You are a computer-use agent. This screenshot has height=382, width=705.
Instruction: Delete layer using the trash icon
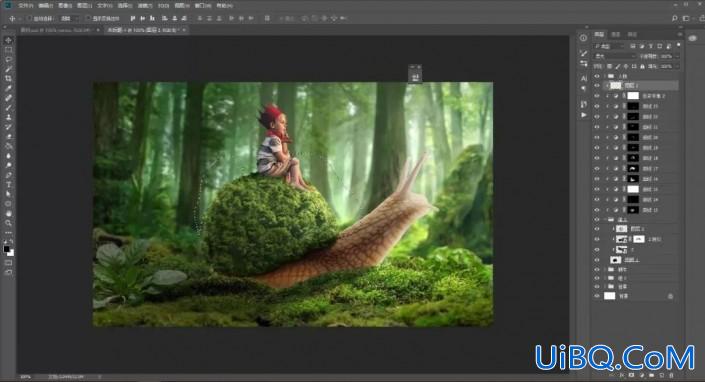672,375
